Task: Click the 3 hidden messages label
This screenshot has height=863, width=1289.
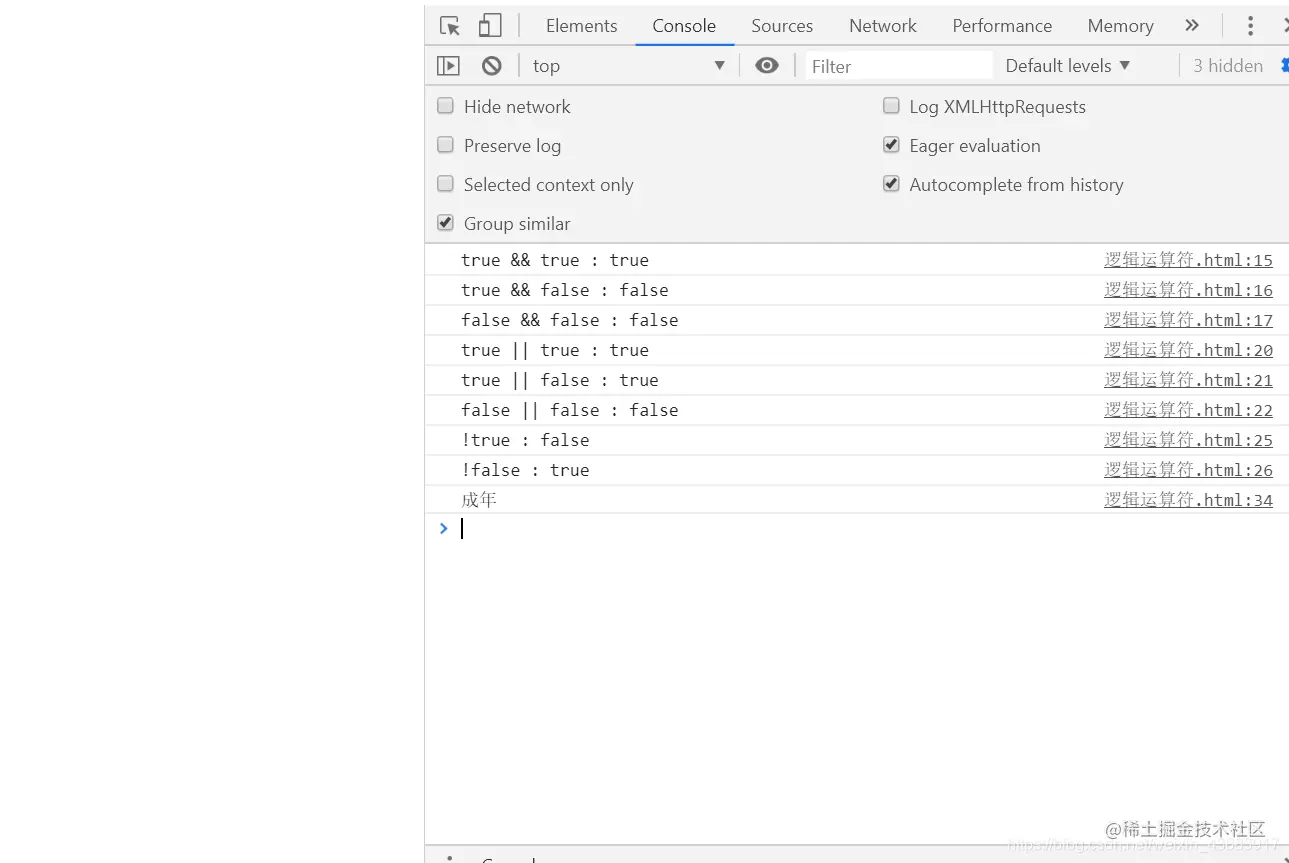Action: 1228,66
